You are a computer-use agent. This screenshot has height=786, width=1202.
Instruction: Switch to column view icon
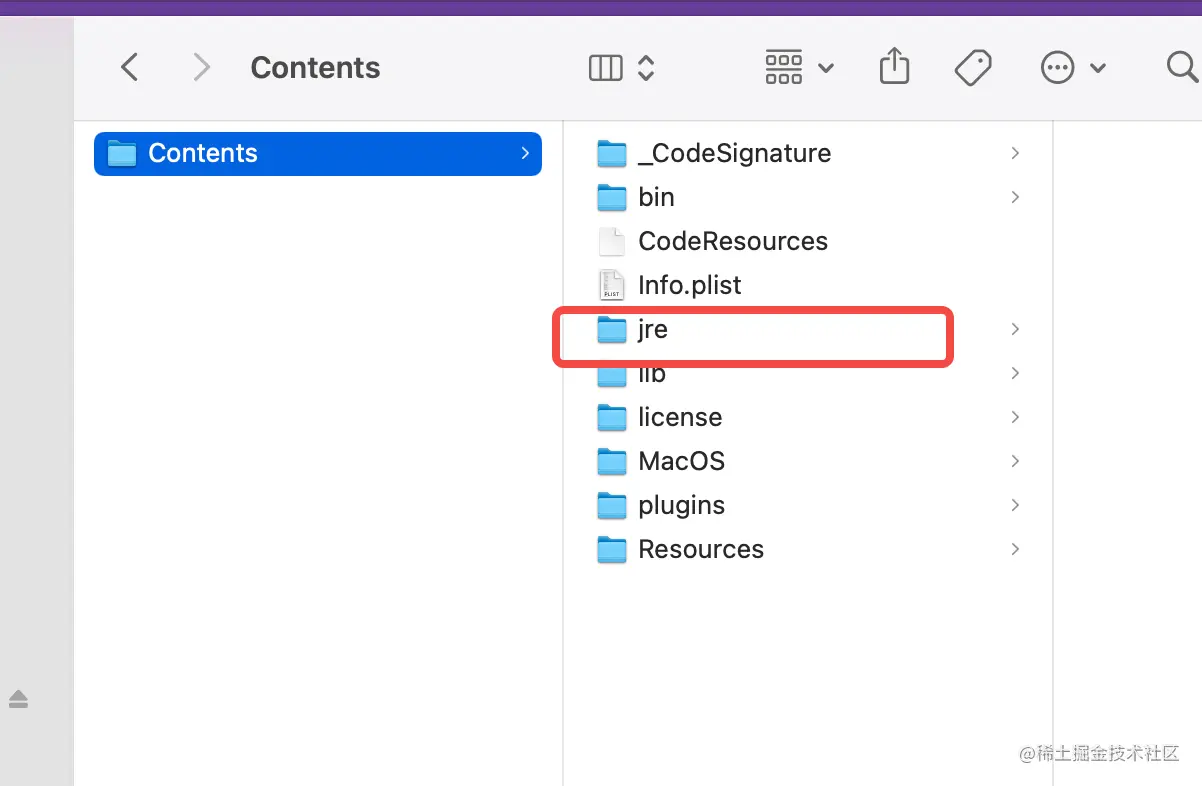(x=606, y=67)
